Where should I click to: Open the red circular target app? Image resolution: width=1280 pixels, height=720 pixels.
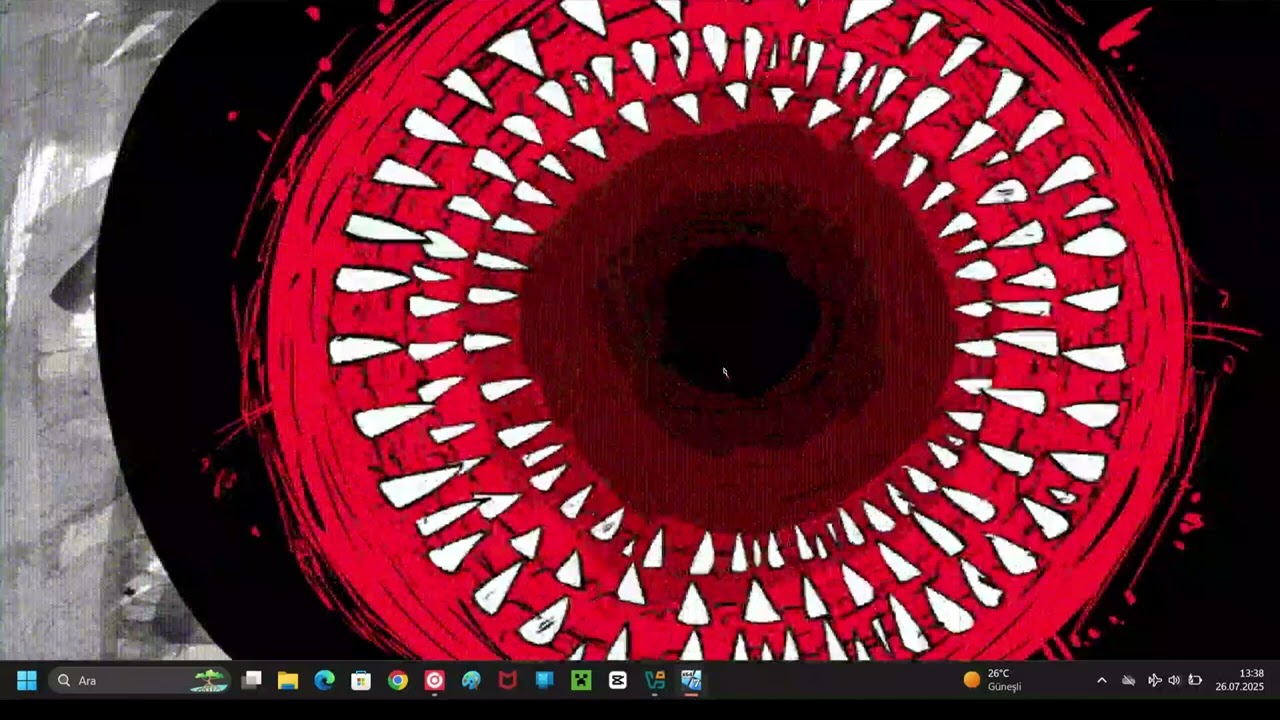tap(434, 681)
